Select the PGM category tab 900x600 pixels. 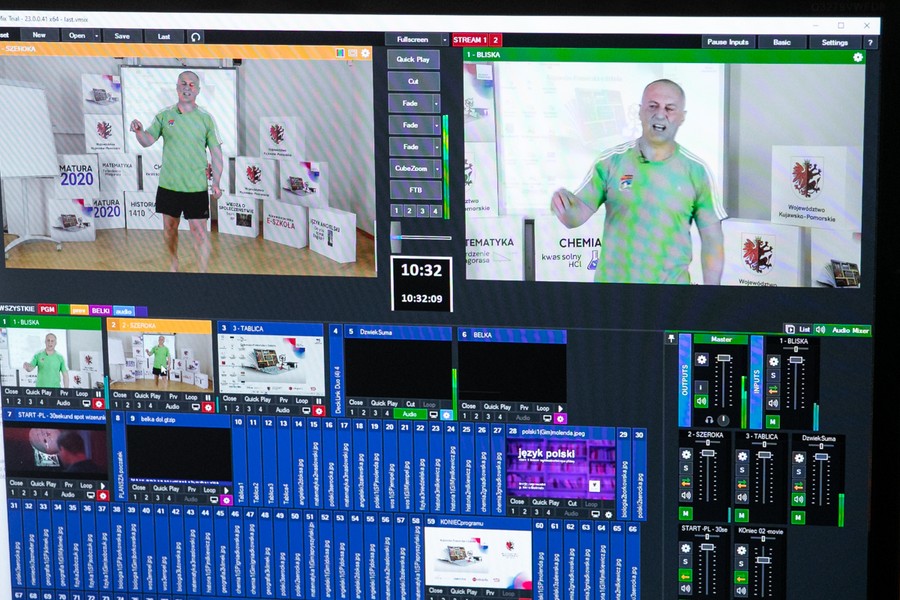click(47, 311)
